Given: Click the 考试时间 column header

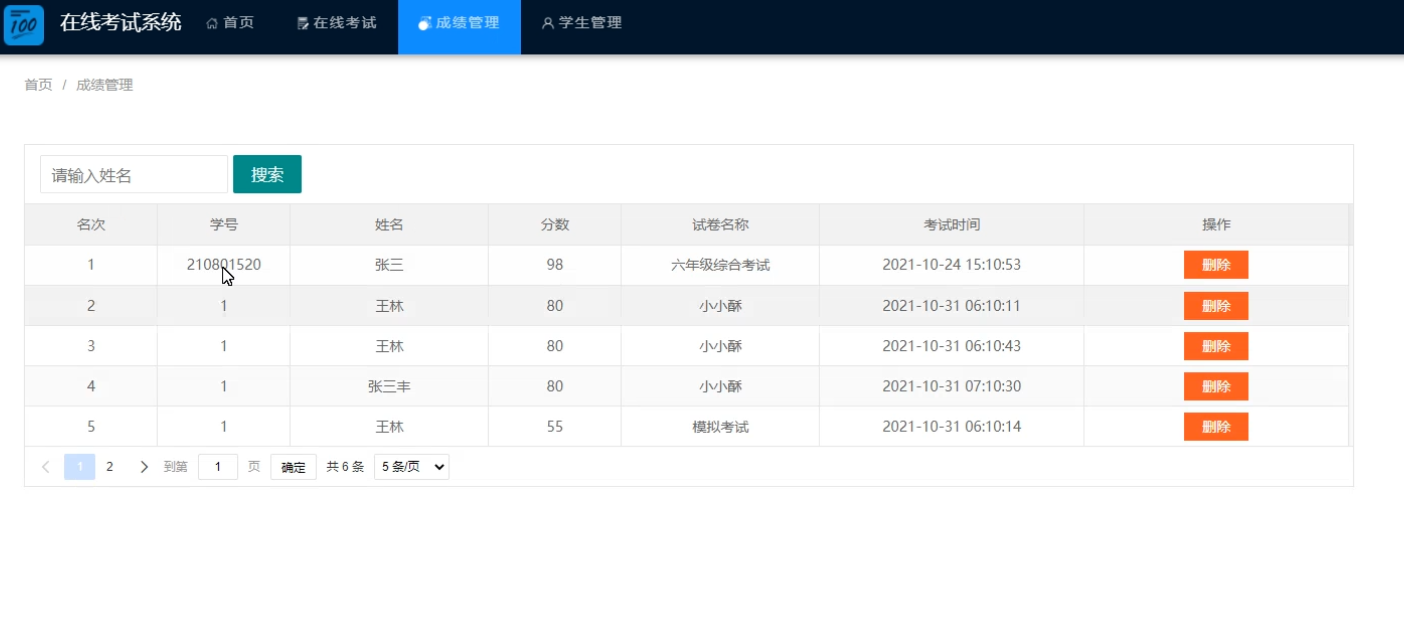Looking at the screenshot, I should (951, 225).
